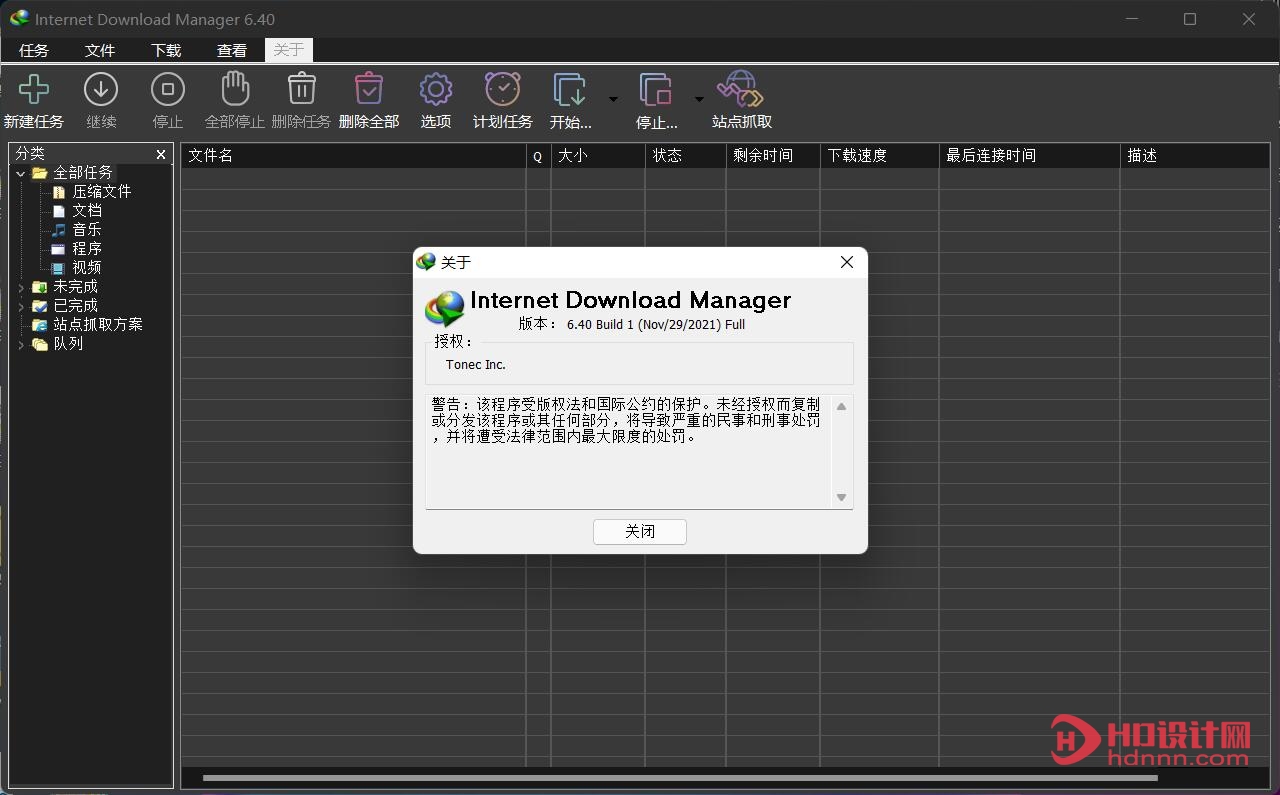The height and width of the screenshot is (795, 1280).
Task: Click the 删除任务 trash icon
Action: coord(302,88)
